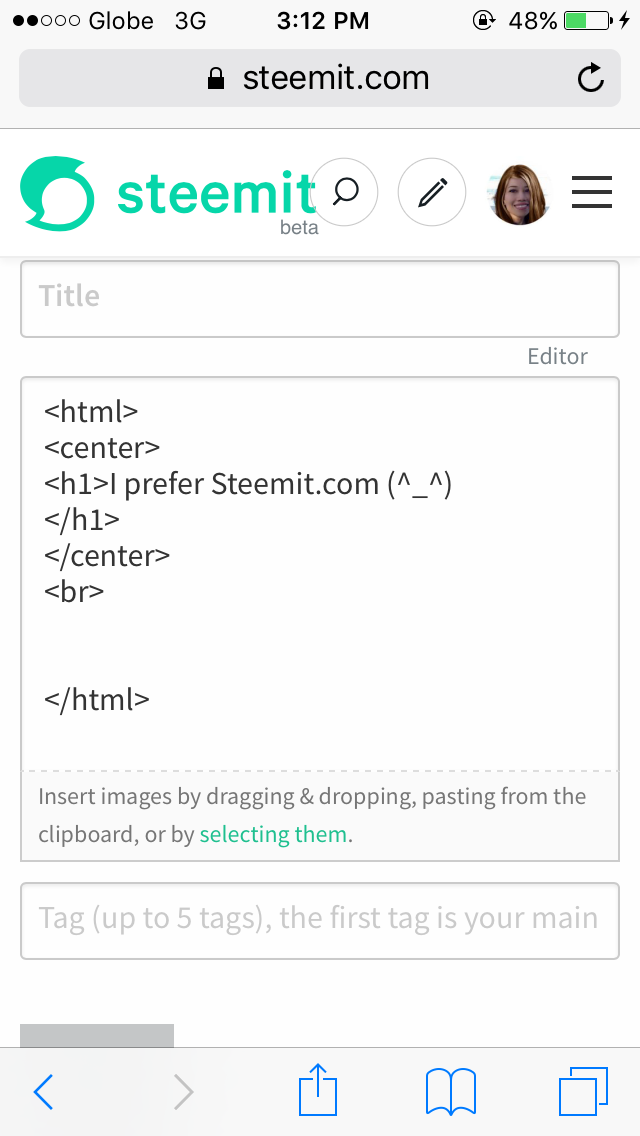The image size is (640, 1136).
Task: Focus the Tag input field
Action: (320, 921)
